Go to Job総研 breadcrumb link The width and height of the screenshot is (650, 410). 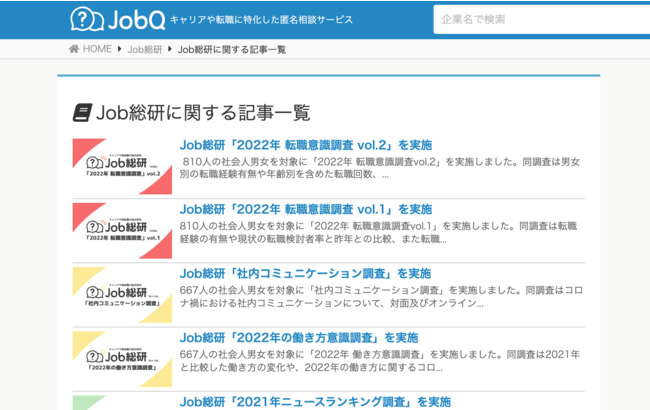146,49
